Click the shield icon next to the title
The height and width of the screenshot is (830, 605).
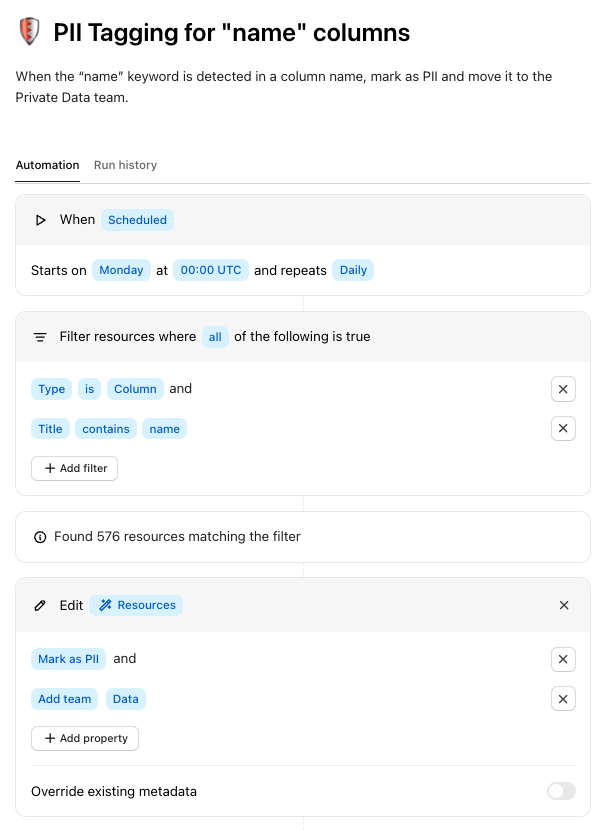click(x=29, y=32)
